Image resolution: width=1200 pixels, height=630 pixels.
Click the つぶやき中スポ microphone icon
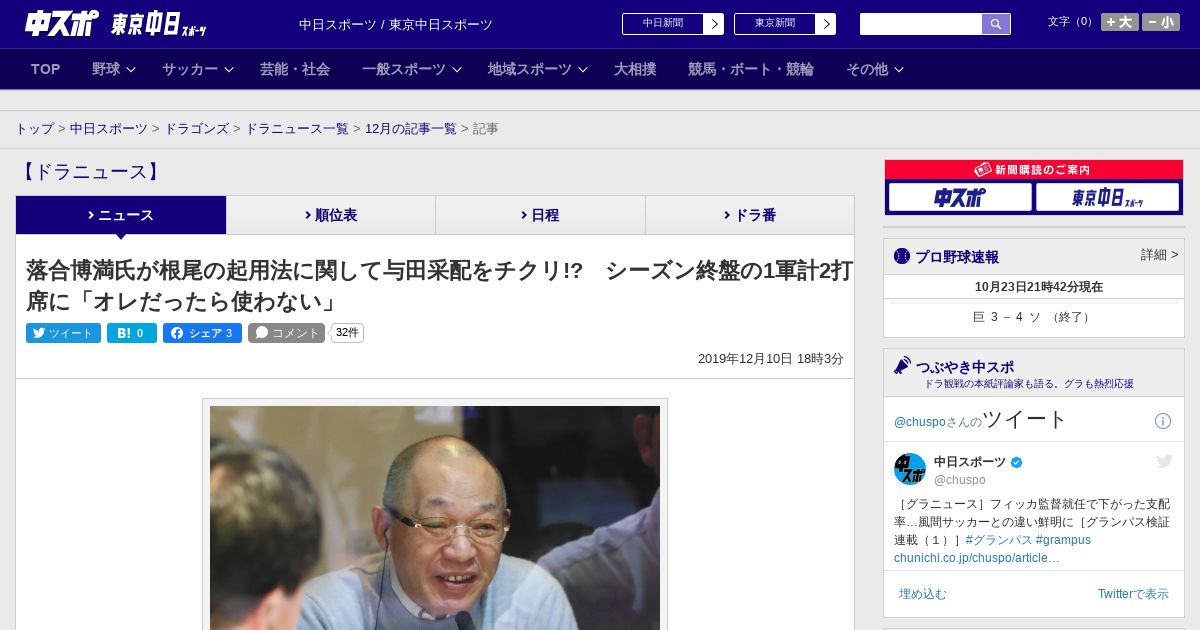pos(902,366)
